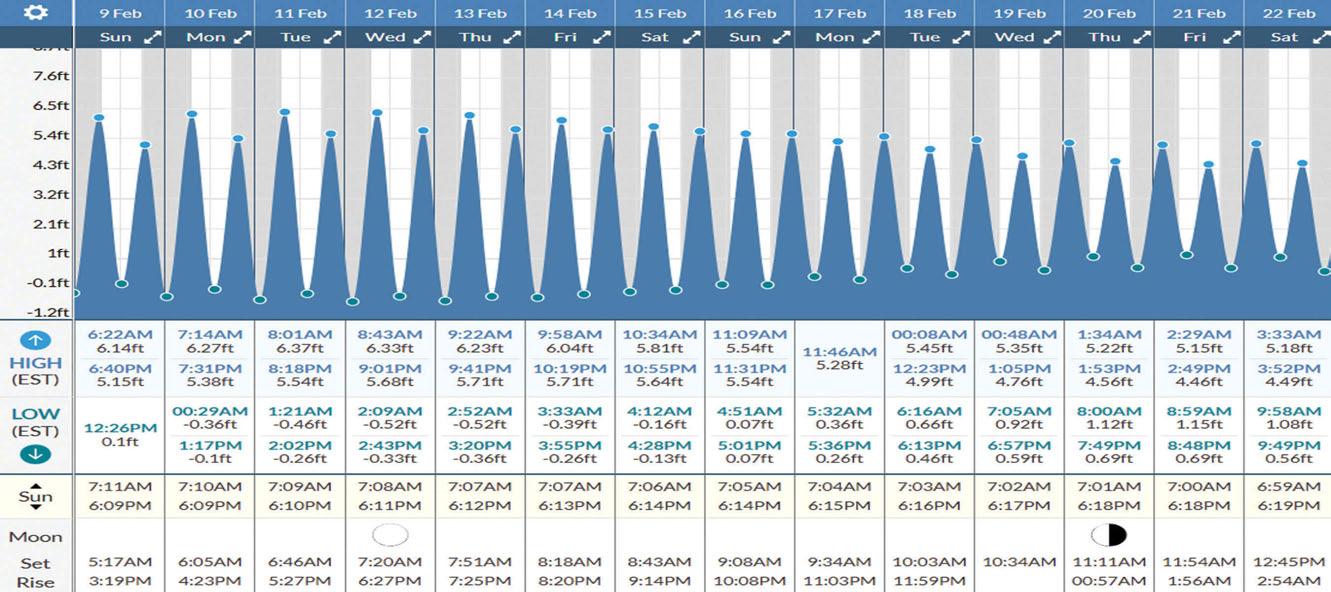Viewport: 1331px width, 592px height.
Task: Expand the 12 Feb Wednesday column
Action: [421, 38]
